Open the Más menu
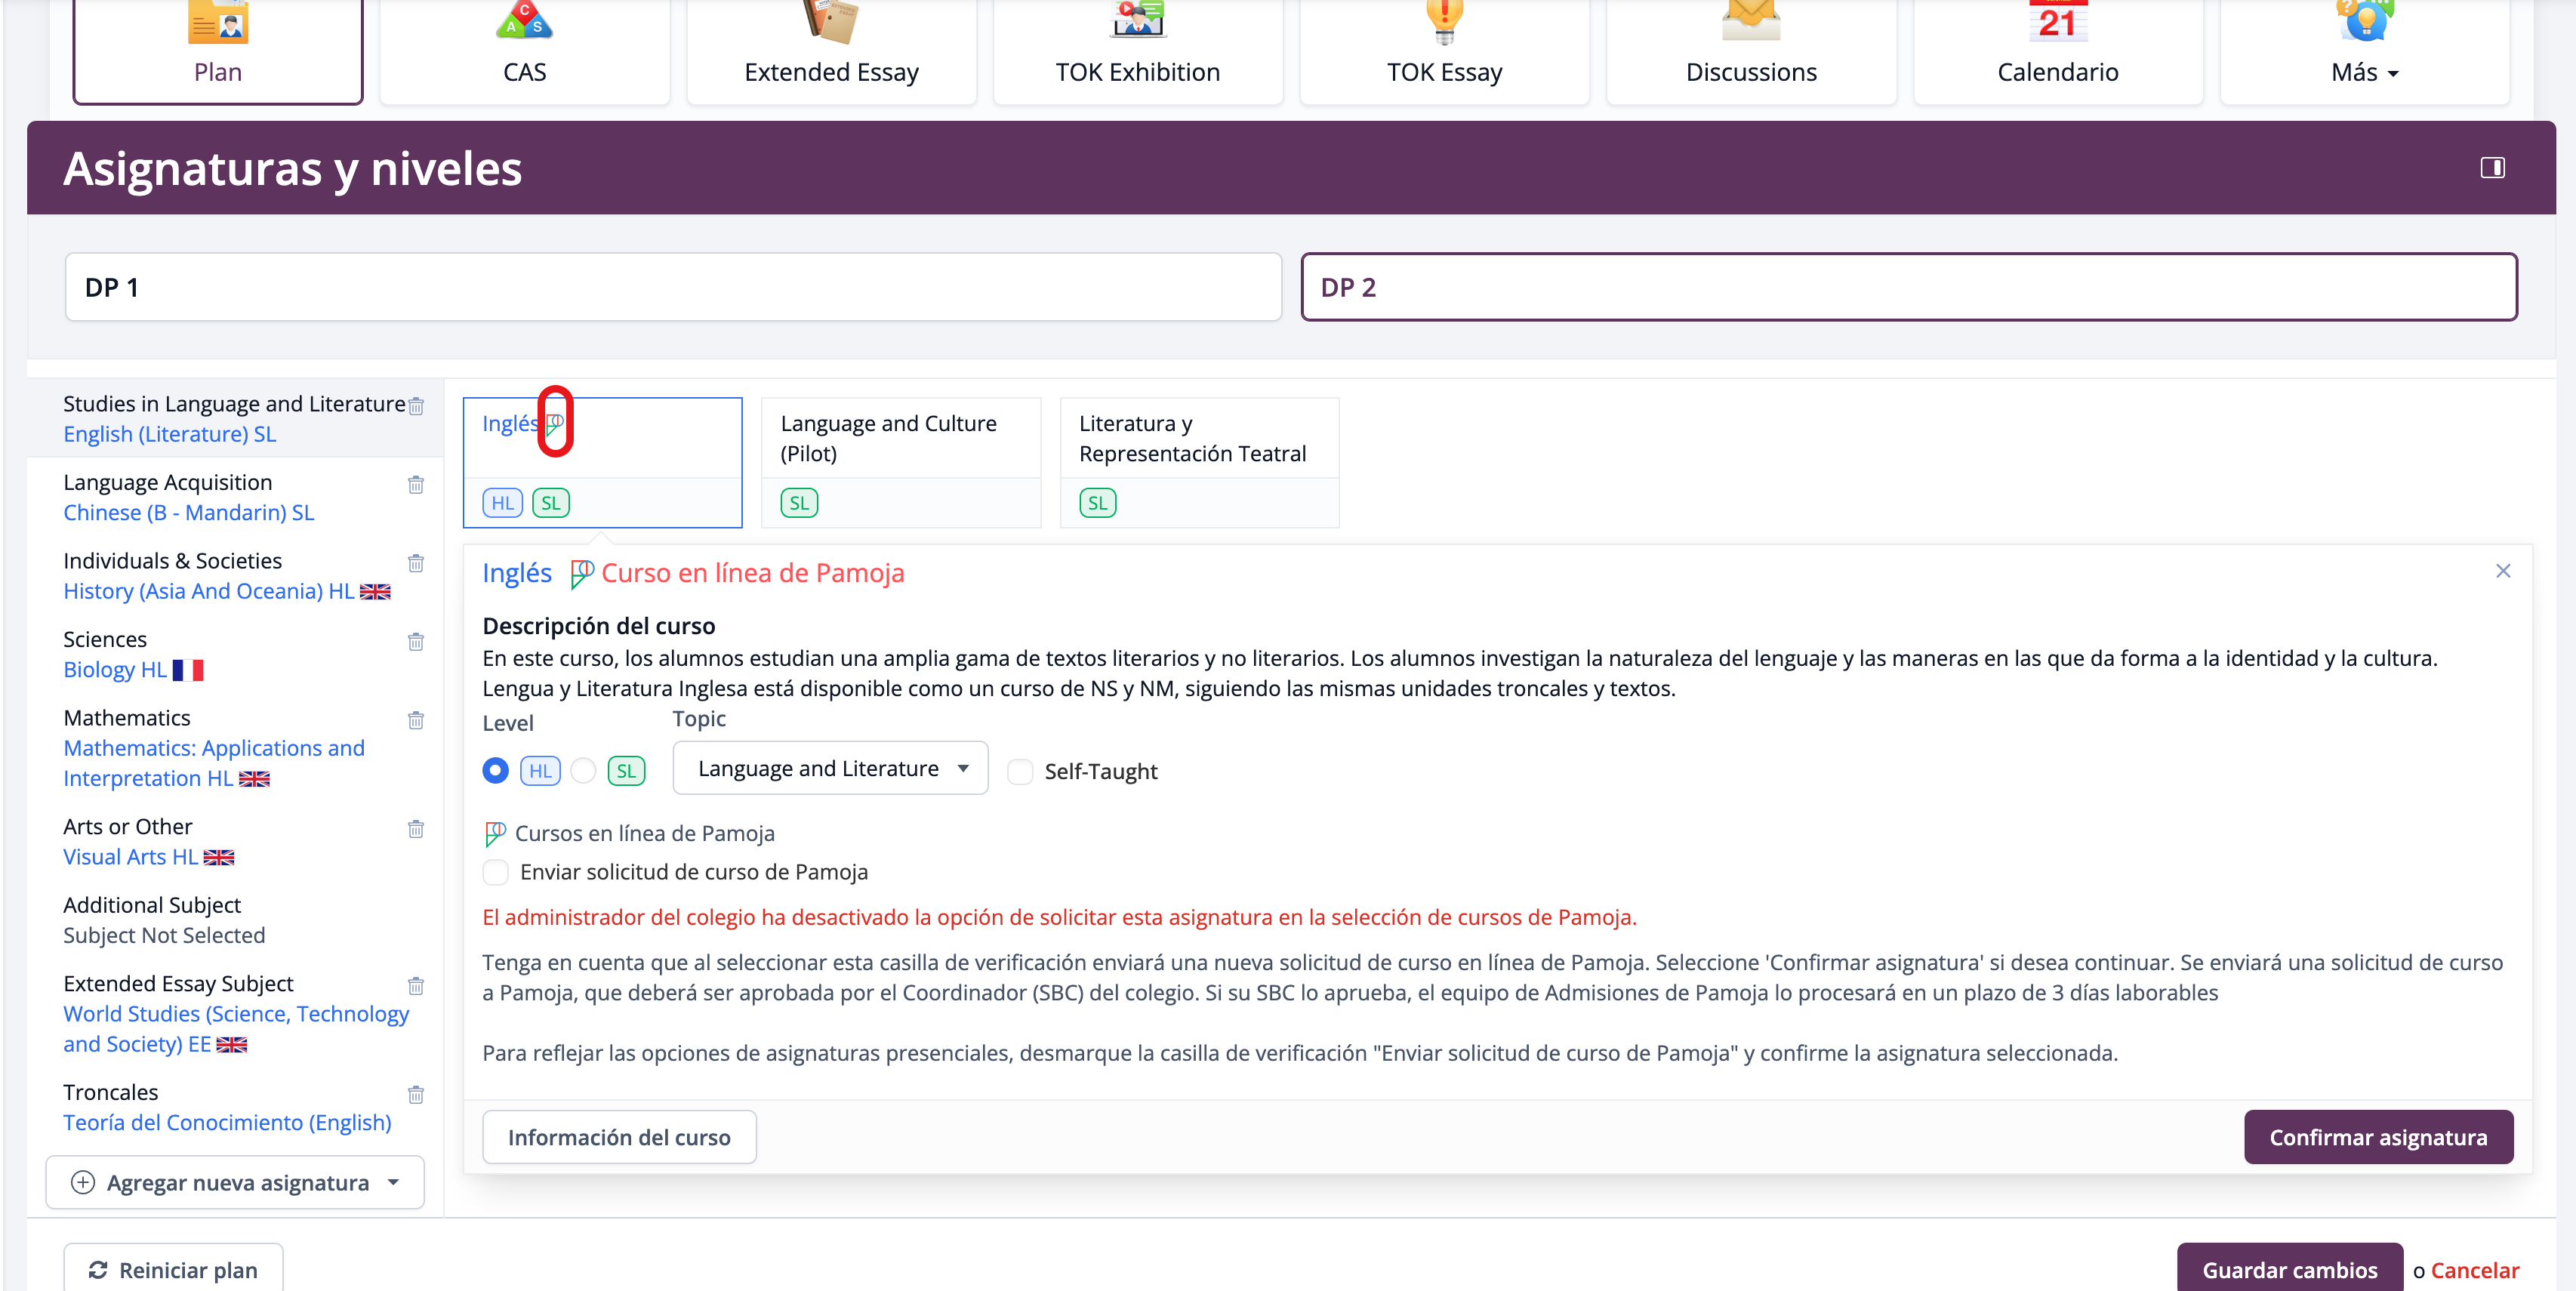This screenshot has width=2576, height=1291. point(2364,72)
